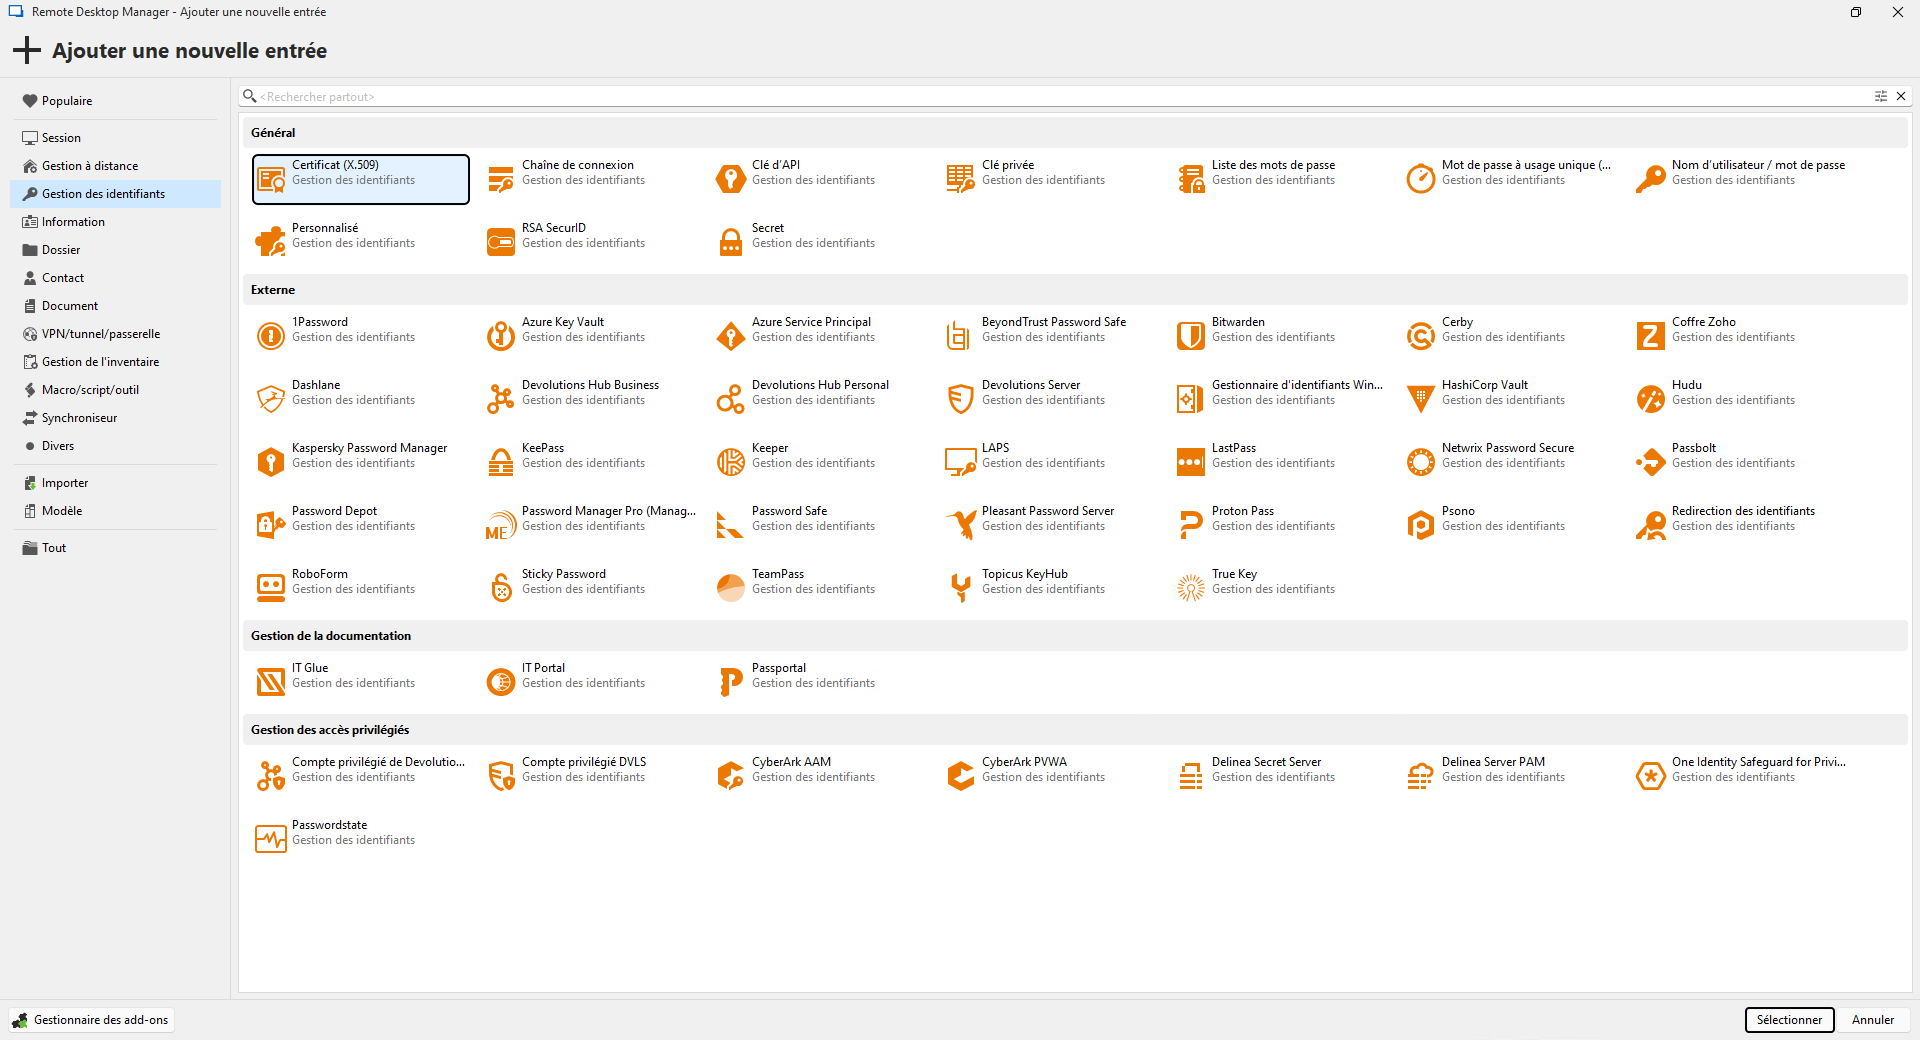Open the Modèle section

tap(116, 511)
